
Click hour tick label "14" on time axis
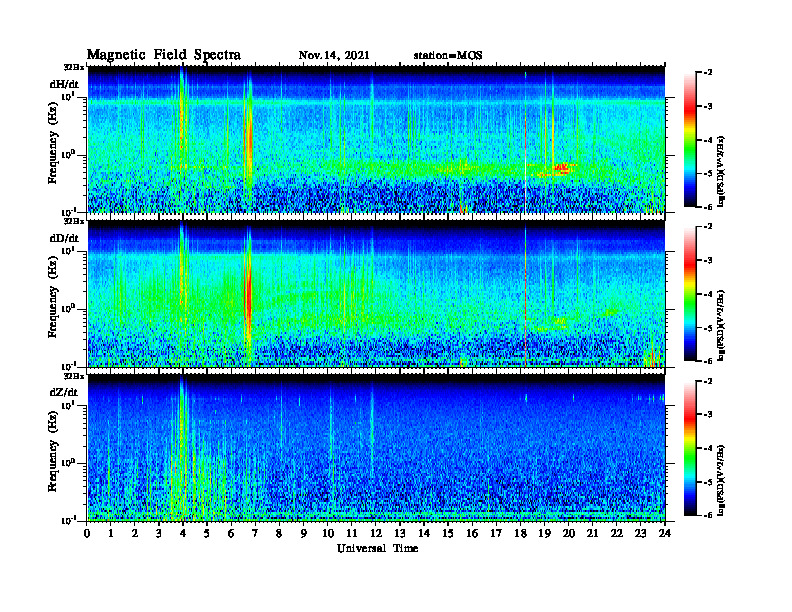coord(424,533)
